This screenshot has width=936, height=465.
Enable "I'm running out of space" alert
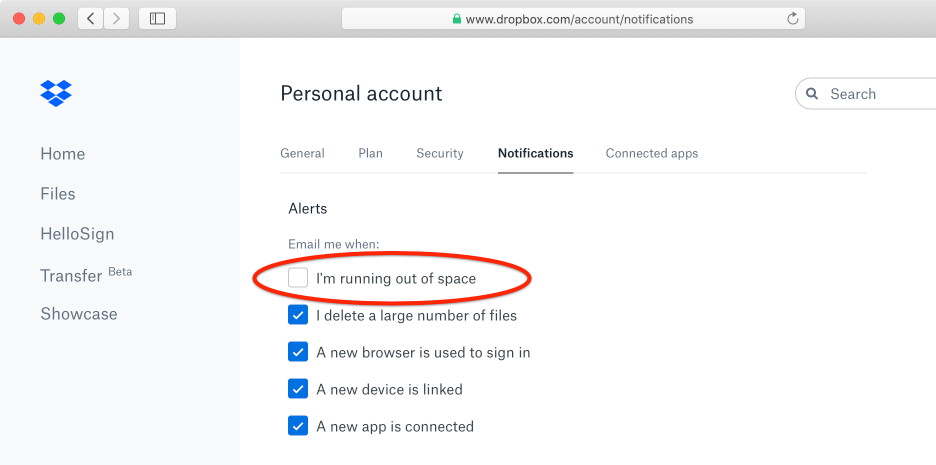[x=298, y=278]
